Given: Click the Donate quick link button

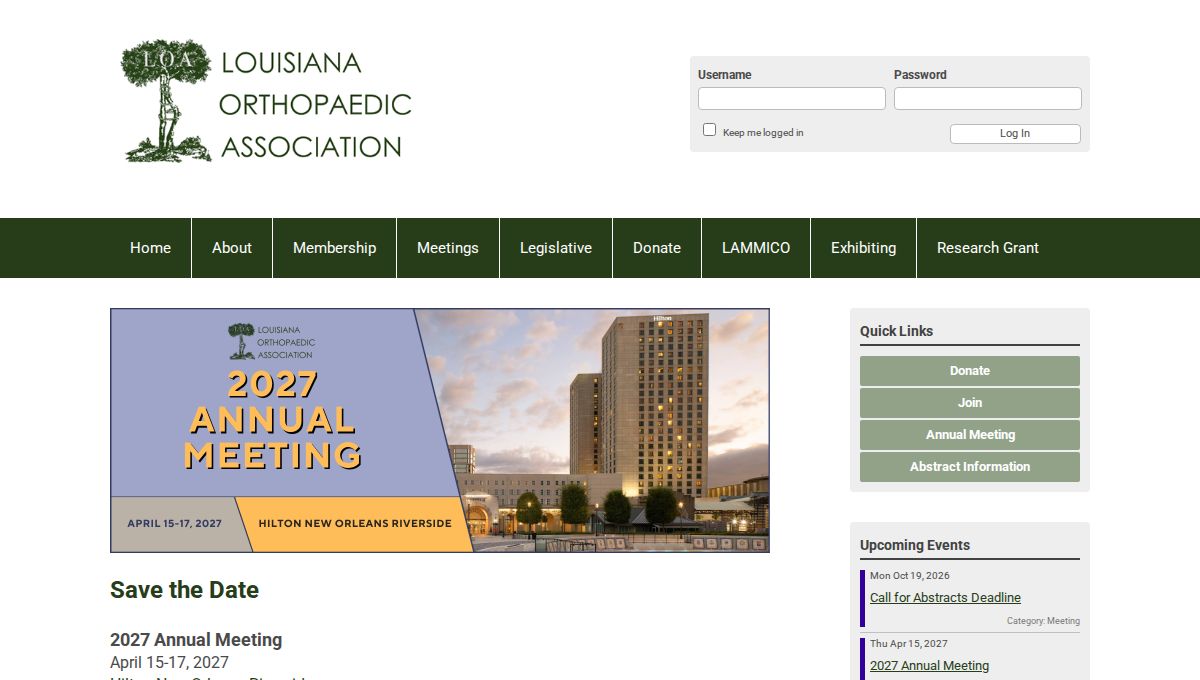Looking at the screenshot, I should coord(970,371).
